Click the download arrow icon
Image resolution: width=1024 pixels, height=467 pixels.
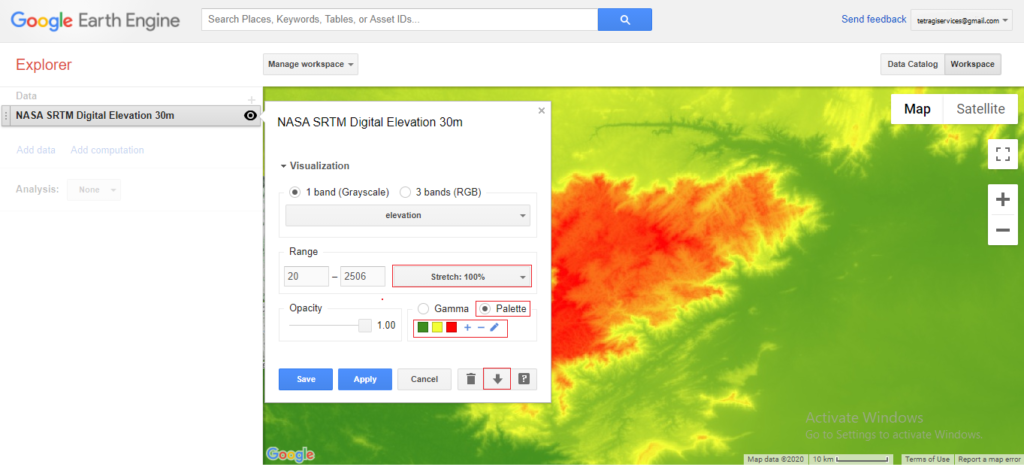(x=497, y=379)
